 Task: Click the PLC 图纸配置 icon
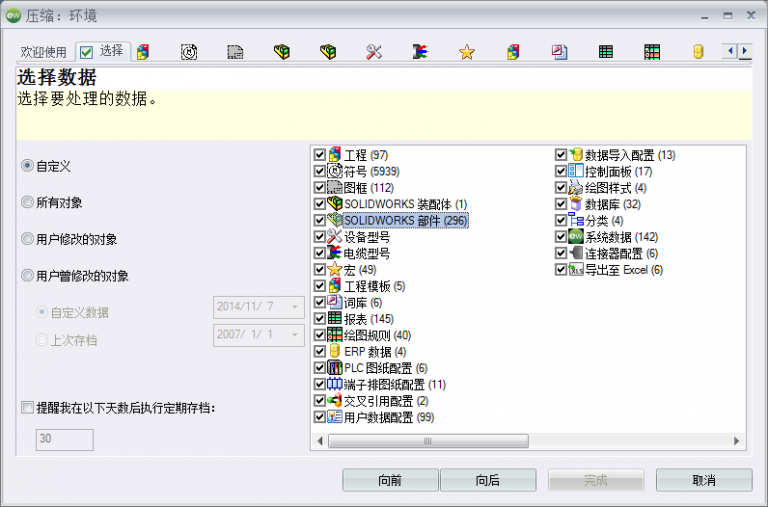335,367
